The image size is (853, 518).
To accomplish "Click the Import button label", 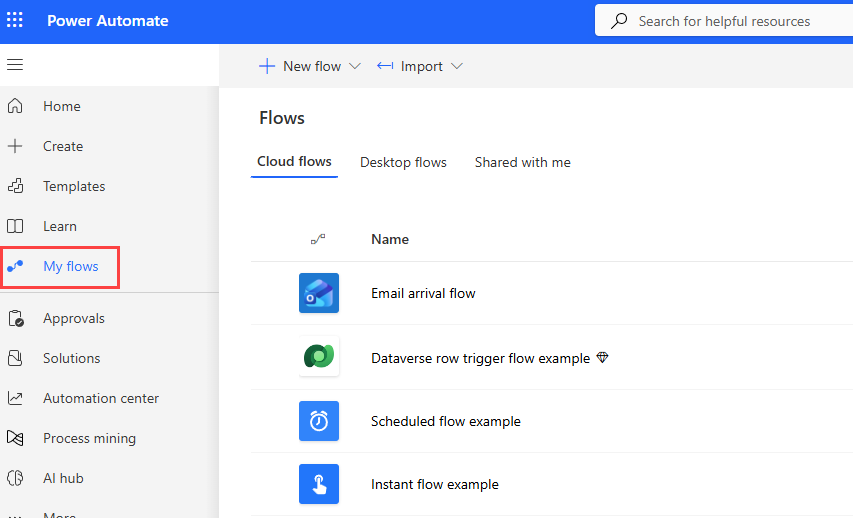I will click(422, 66).
